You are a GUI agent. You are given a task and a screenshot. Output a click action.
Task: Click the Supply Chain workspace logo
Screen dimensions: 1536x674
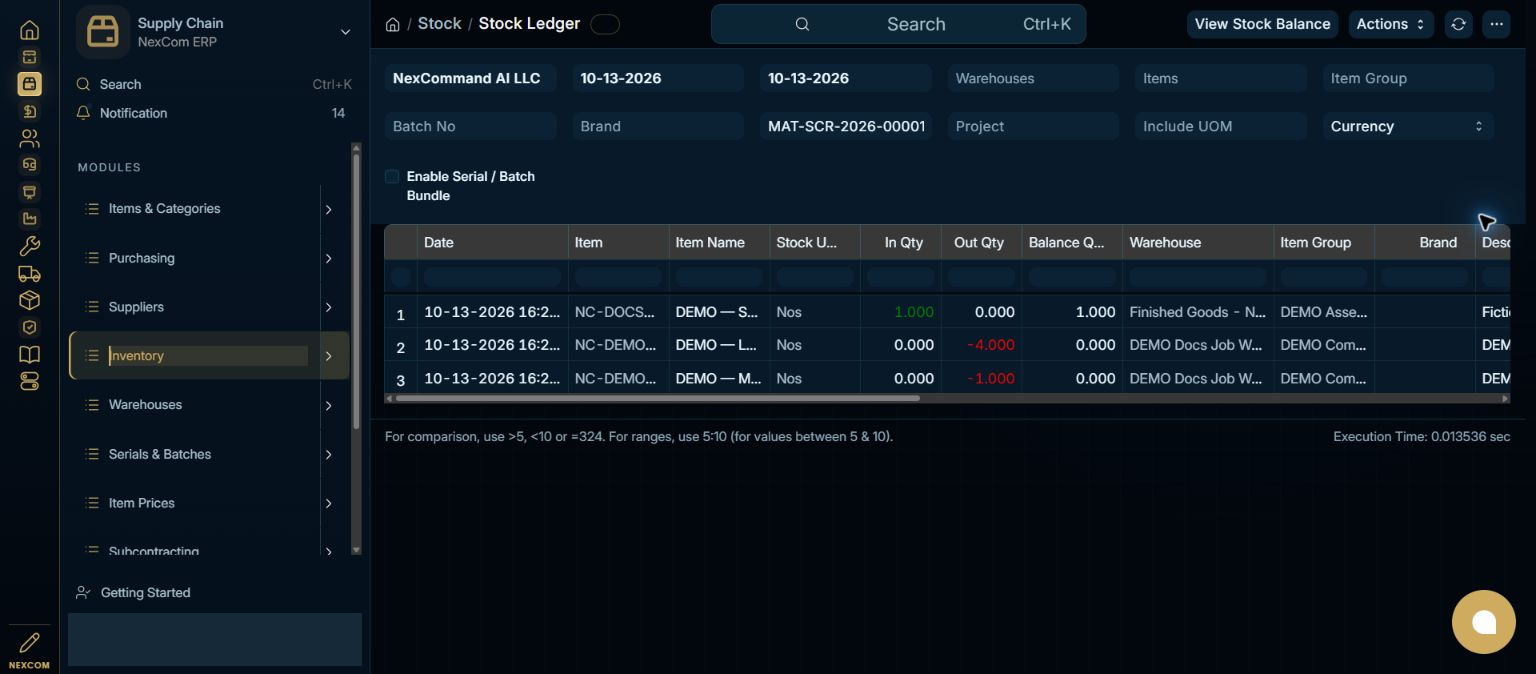[103, 32]
